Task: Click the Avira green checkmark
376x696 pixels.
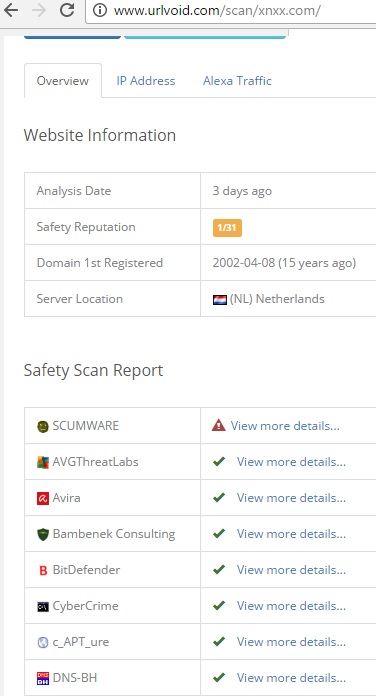Action: pyautogui.click(x=218, y=498)
